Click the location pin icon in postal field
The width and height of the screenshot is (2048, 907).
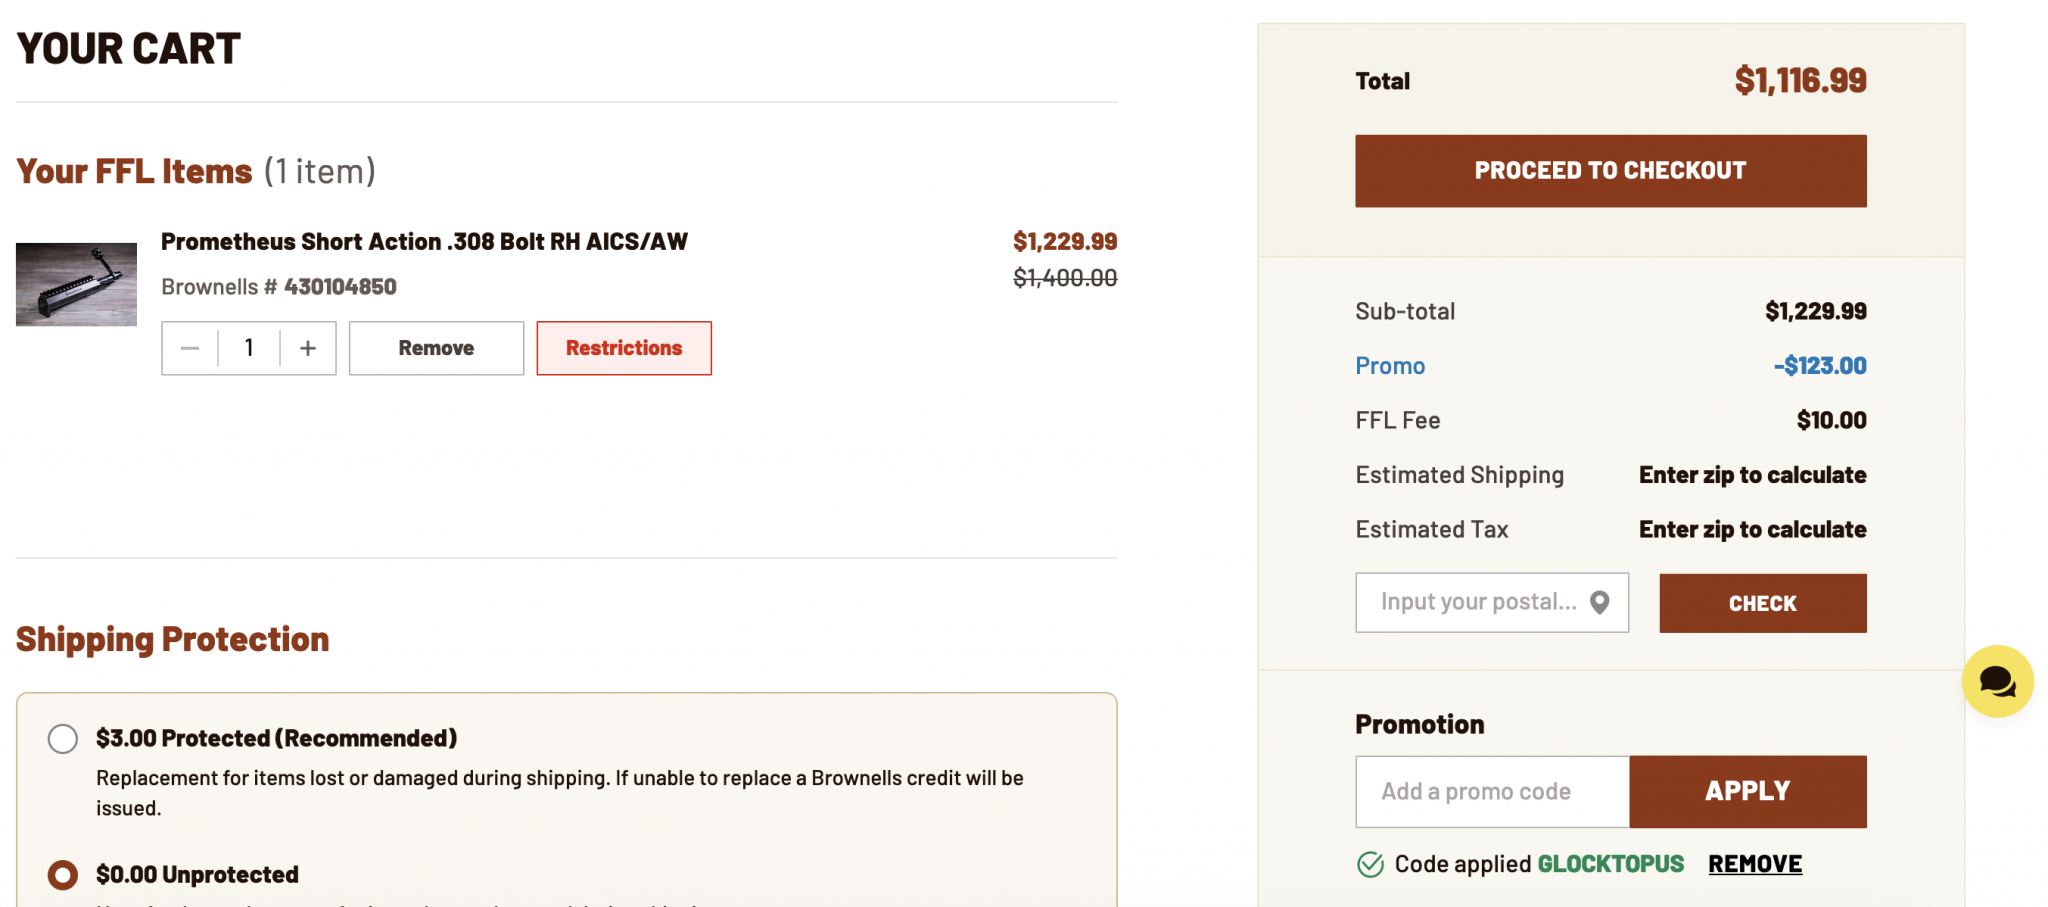[1600, 602]
